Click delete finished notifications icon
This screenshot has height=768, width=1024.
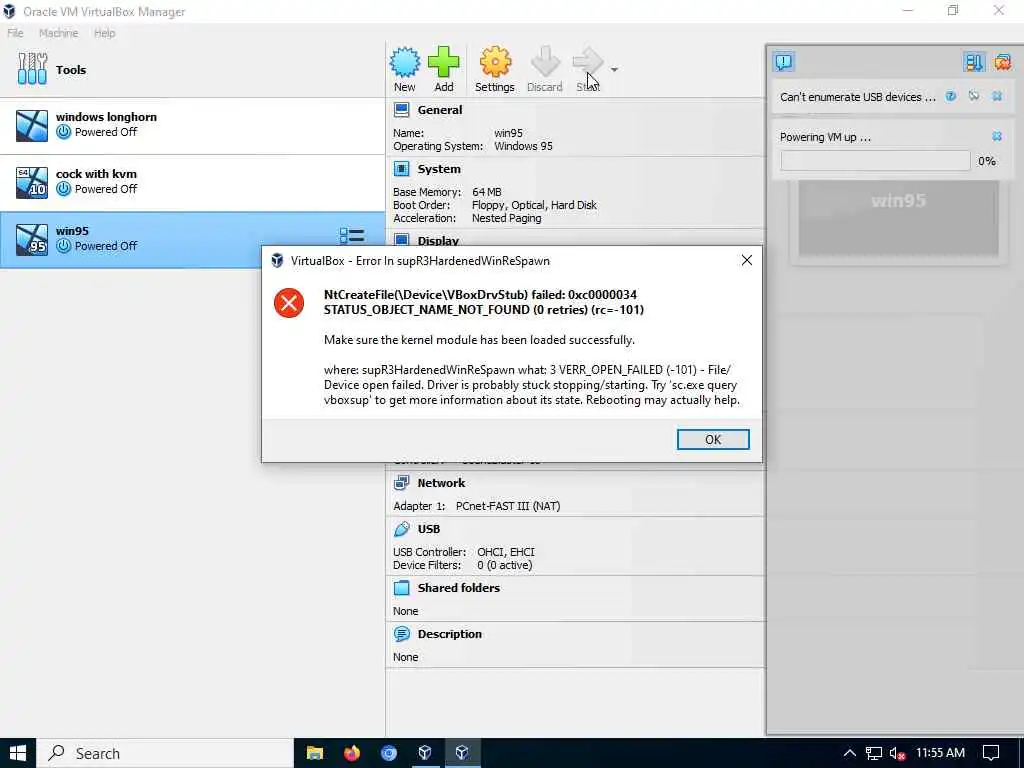pos(1002,62)
